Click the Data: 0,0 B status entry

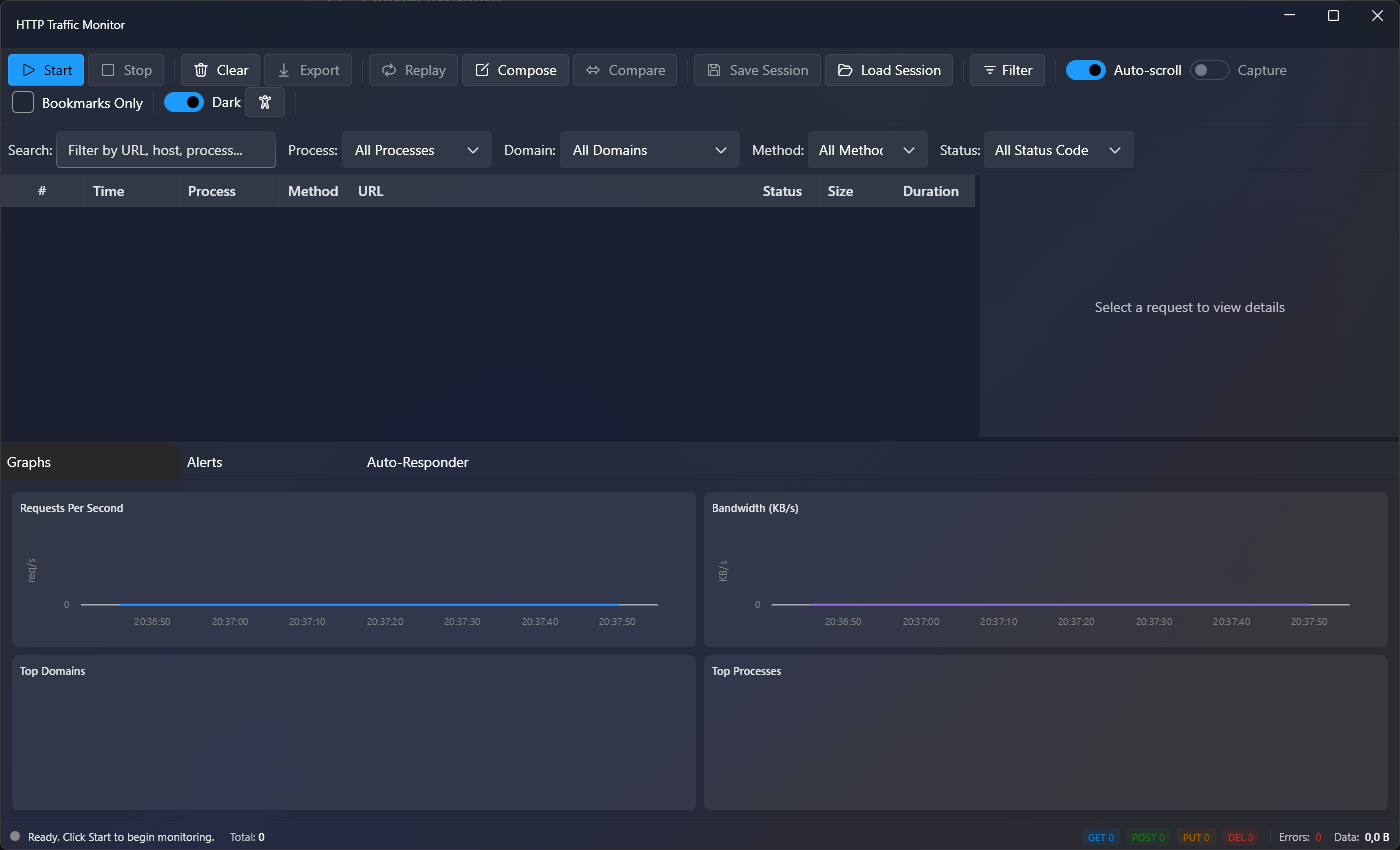(x=1362, y=837)
